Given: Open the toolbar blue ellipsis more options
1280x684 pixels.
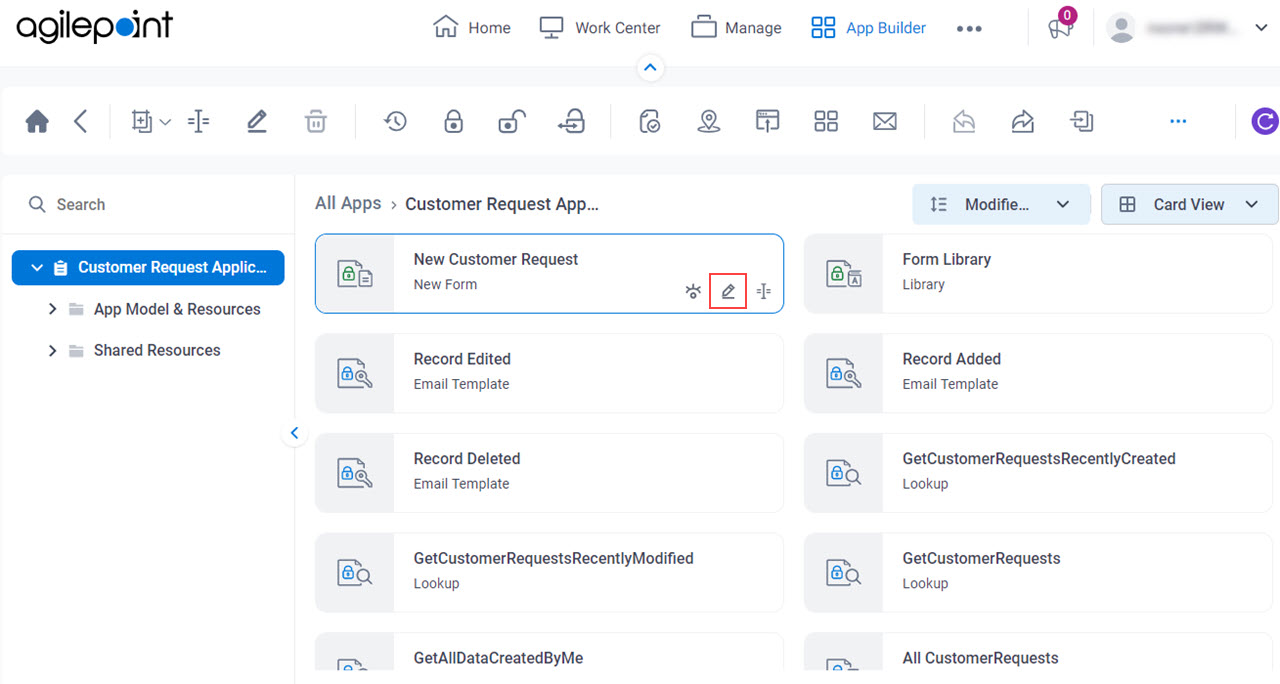Looking at the screenshot, I should click(x=1178, y=122).
